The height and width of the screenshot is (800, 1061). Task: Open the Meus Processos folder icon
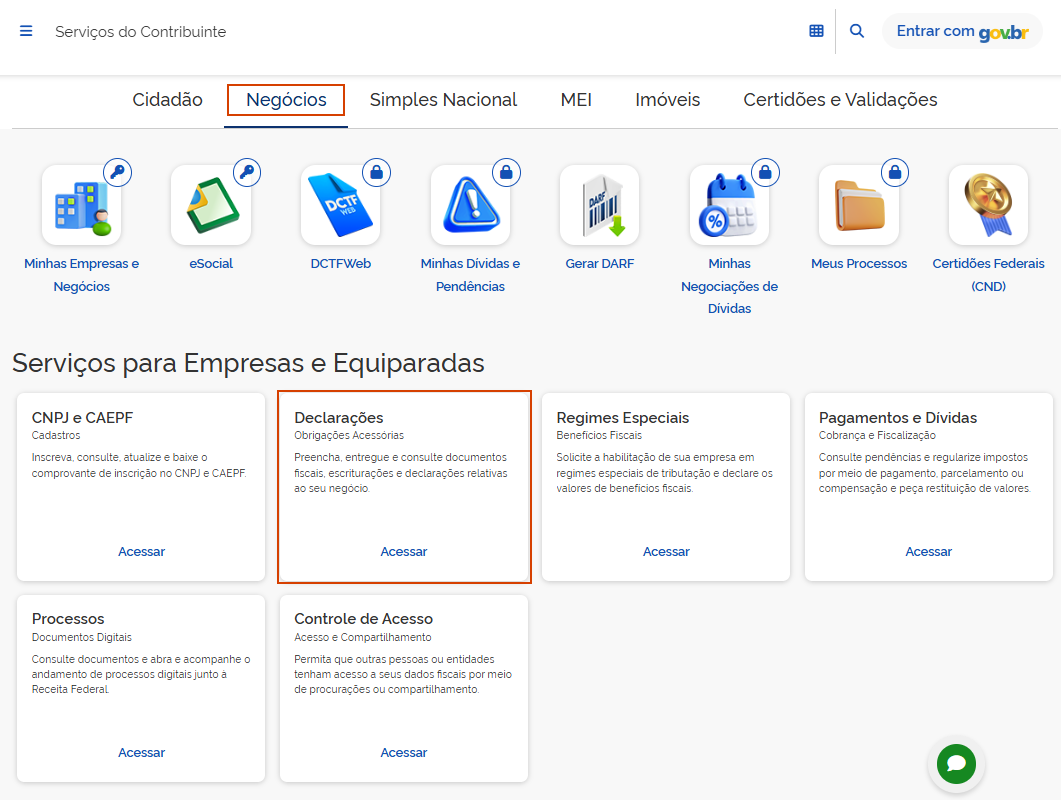click(x=858, y=206)
